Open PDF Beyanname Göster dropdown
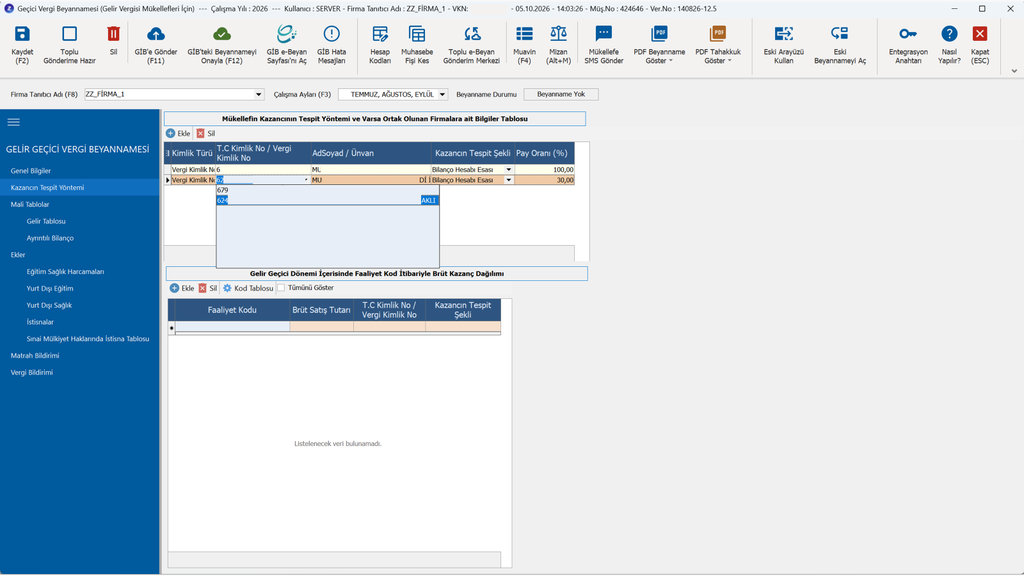 (660, 45)
